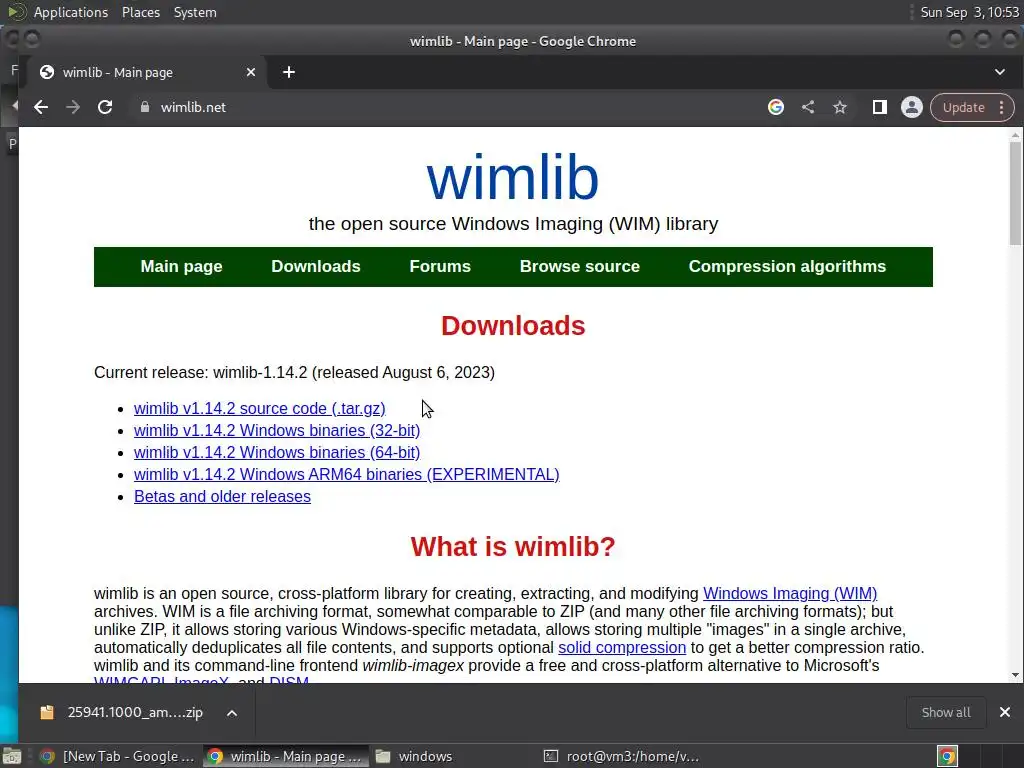Screen dimensions: 1024x768
Task: Open the Browse source nav item
Action: [x=580, y=266]
